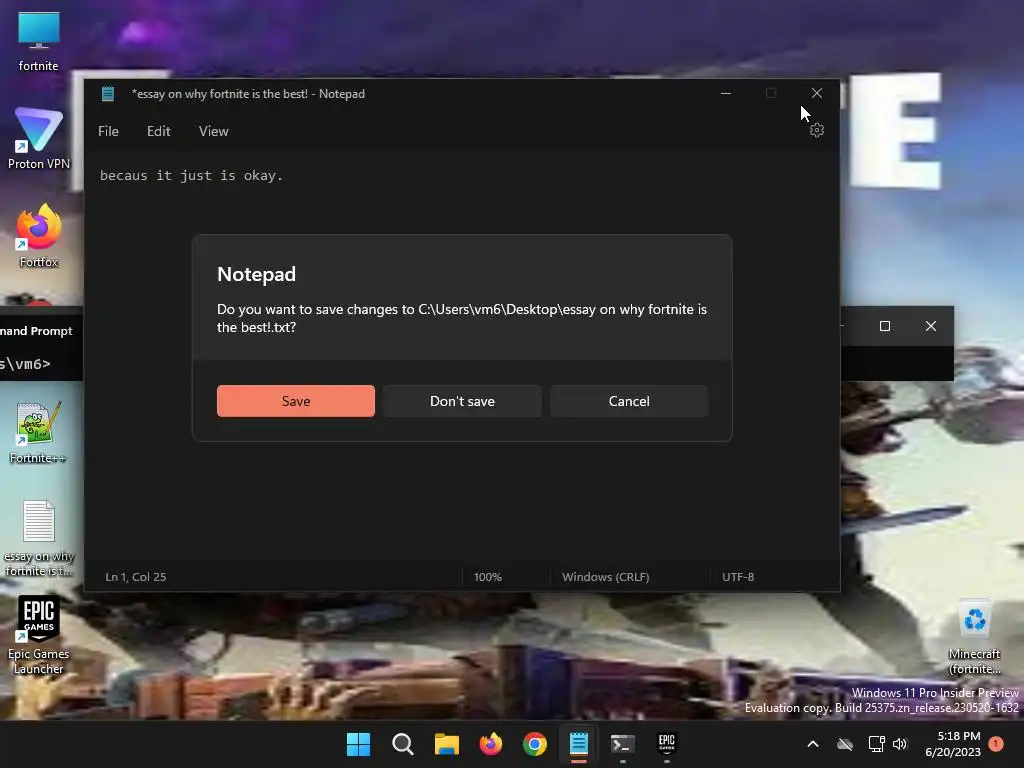Open network status tray icon
The height and width of the screenshot is (768, 1024).
pyautogui.click(x=876, y=744)
